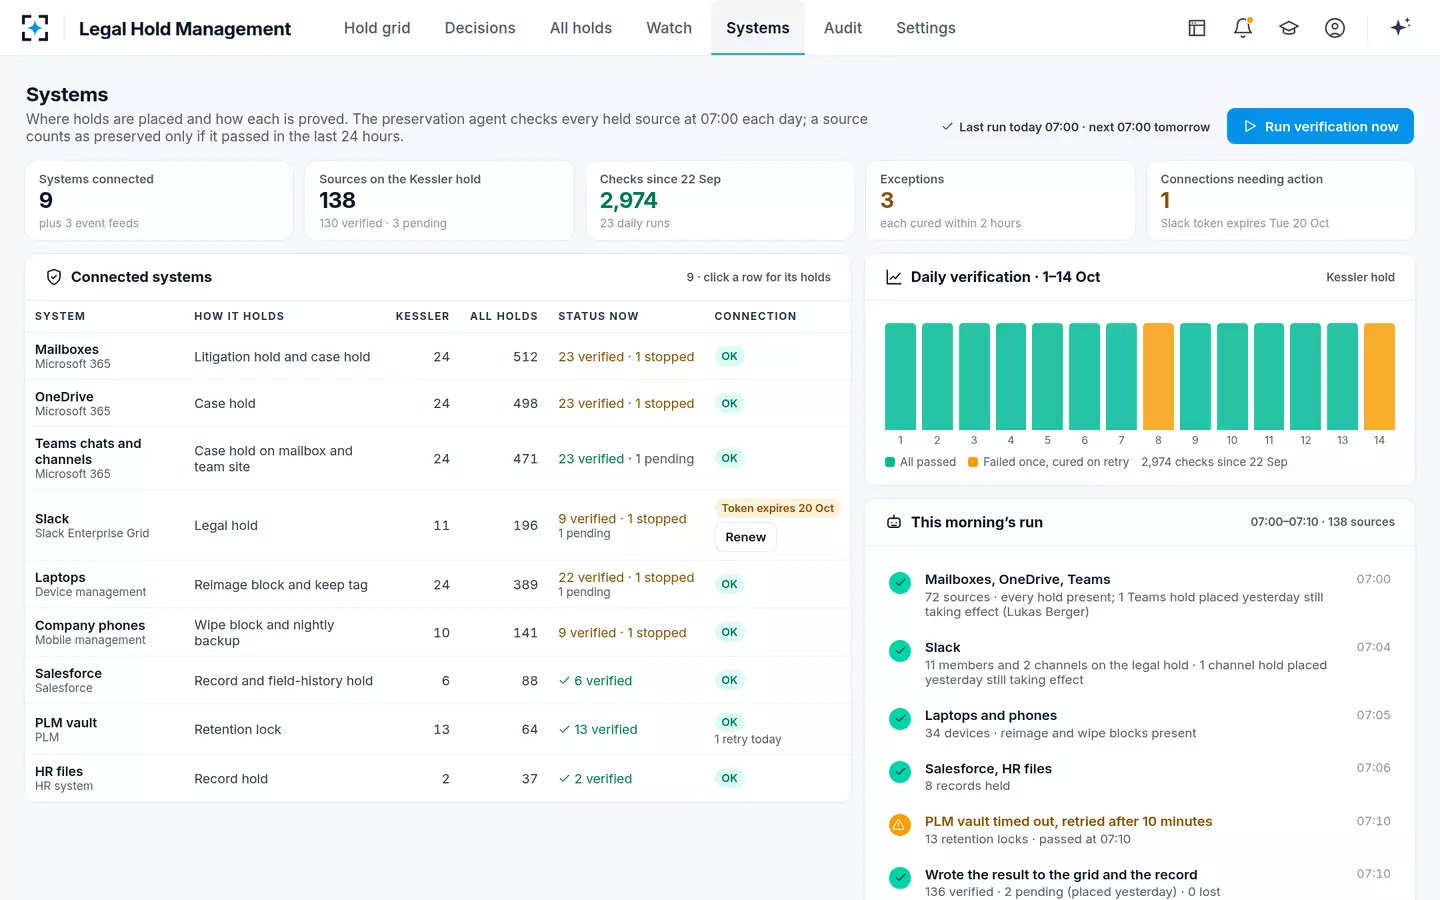Screen dimensions: 1440x900
Task: Click the Status now column header
Action: 598,316
